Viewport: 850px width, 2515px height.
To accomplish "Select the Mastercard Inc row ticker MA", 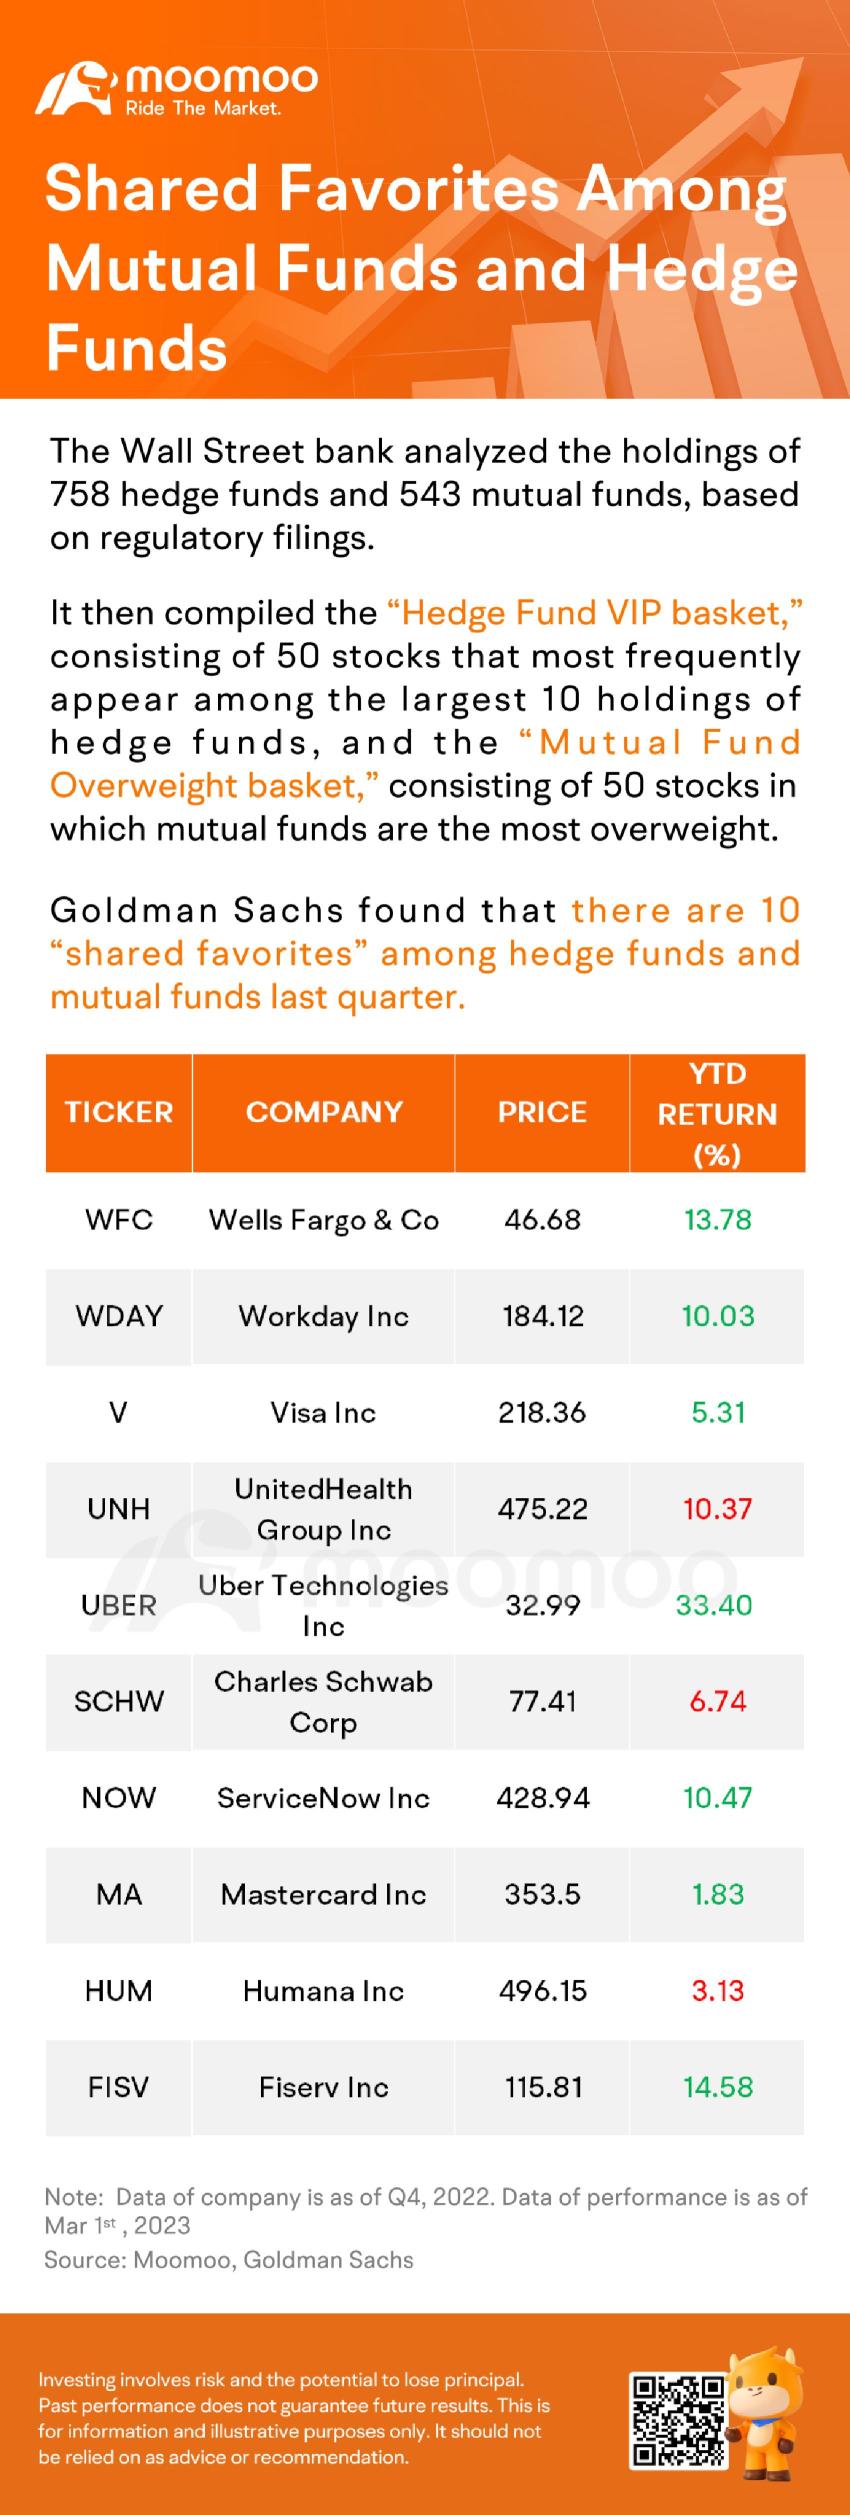I will click(x=119, y=1894).
